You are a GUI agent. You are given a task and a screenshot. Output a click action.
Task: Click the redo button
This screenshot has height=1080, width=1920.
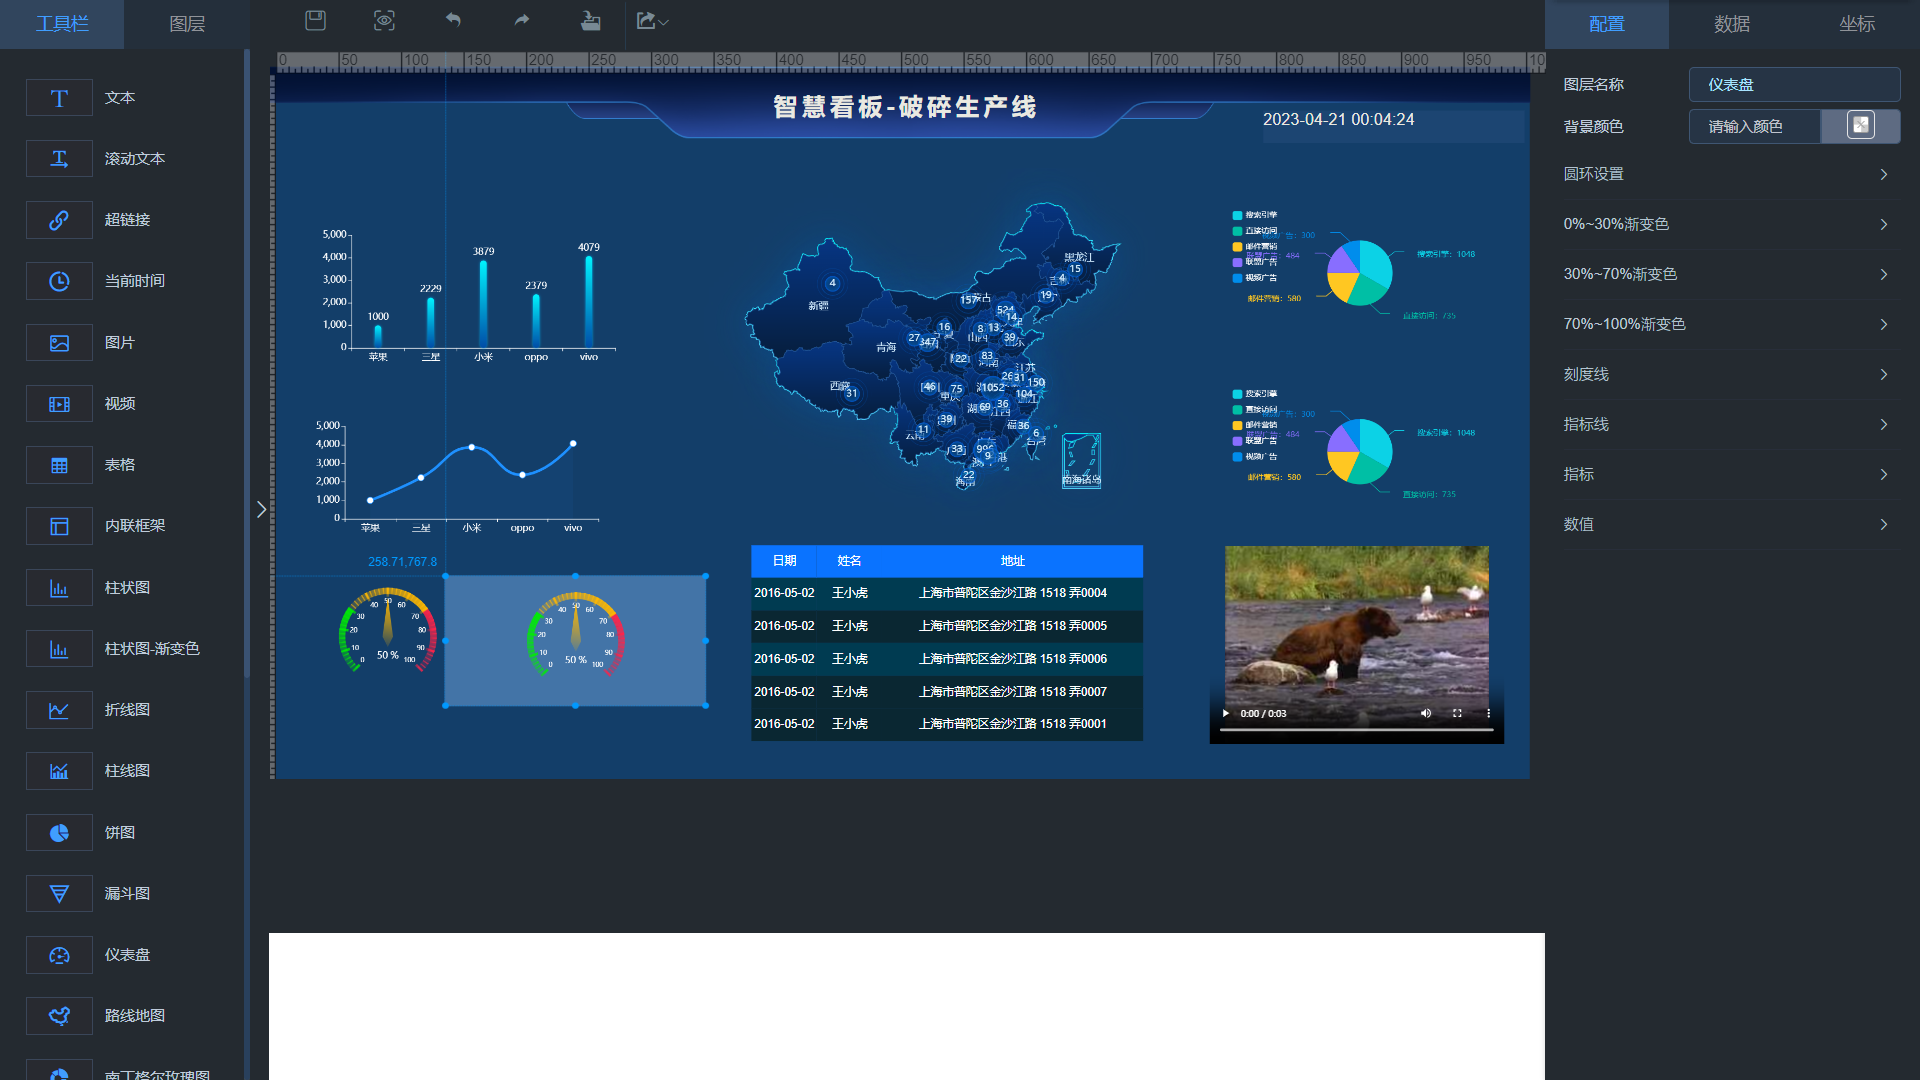click(521, 20)
